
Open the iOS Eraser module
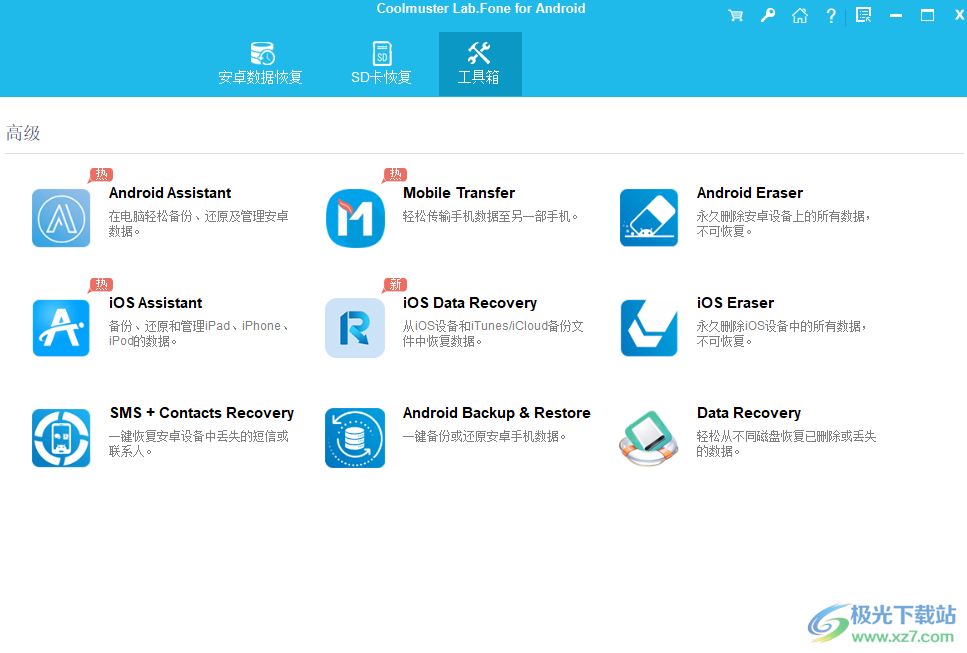[648, 327]
